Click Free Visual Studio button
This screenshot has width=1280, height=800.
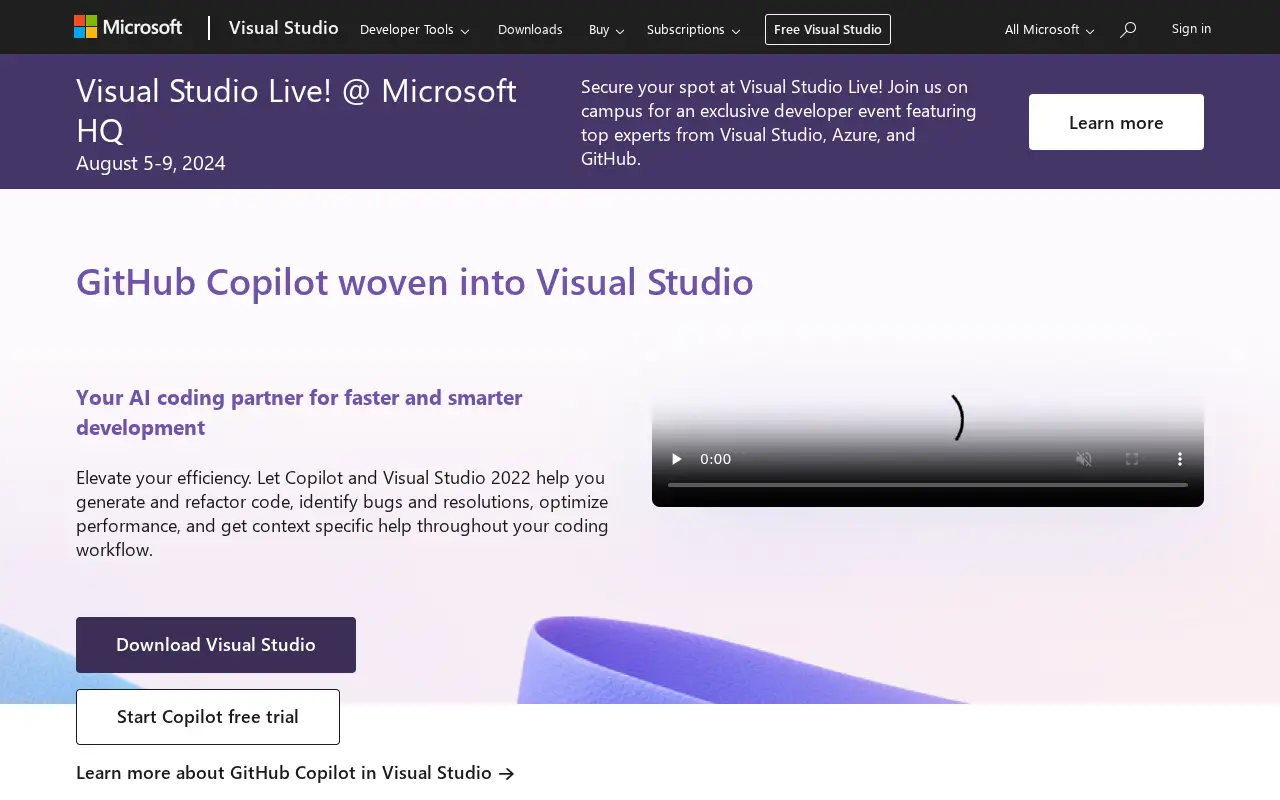click(x=828, y=30)
